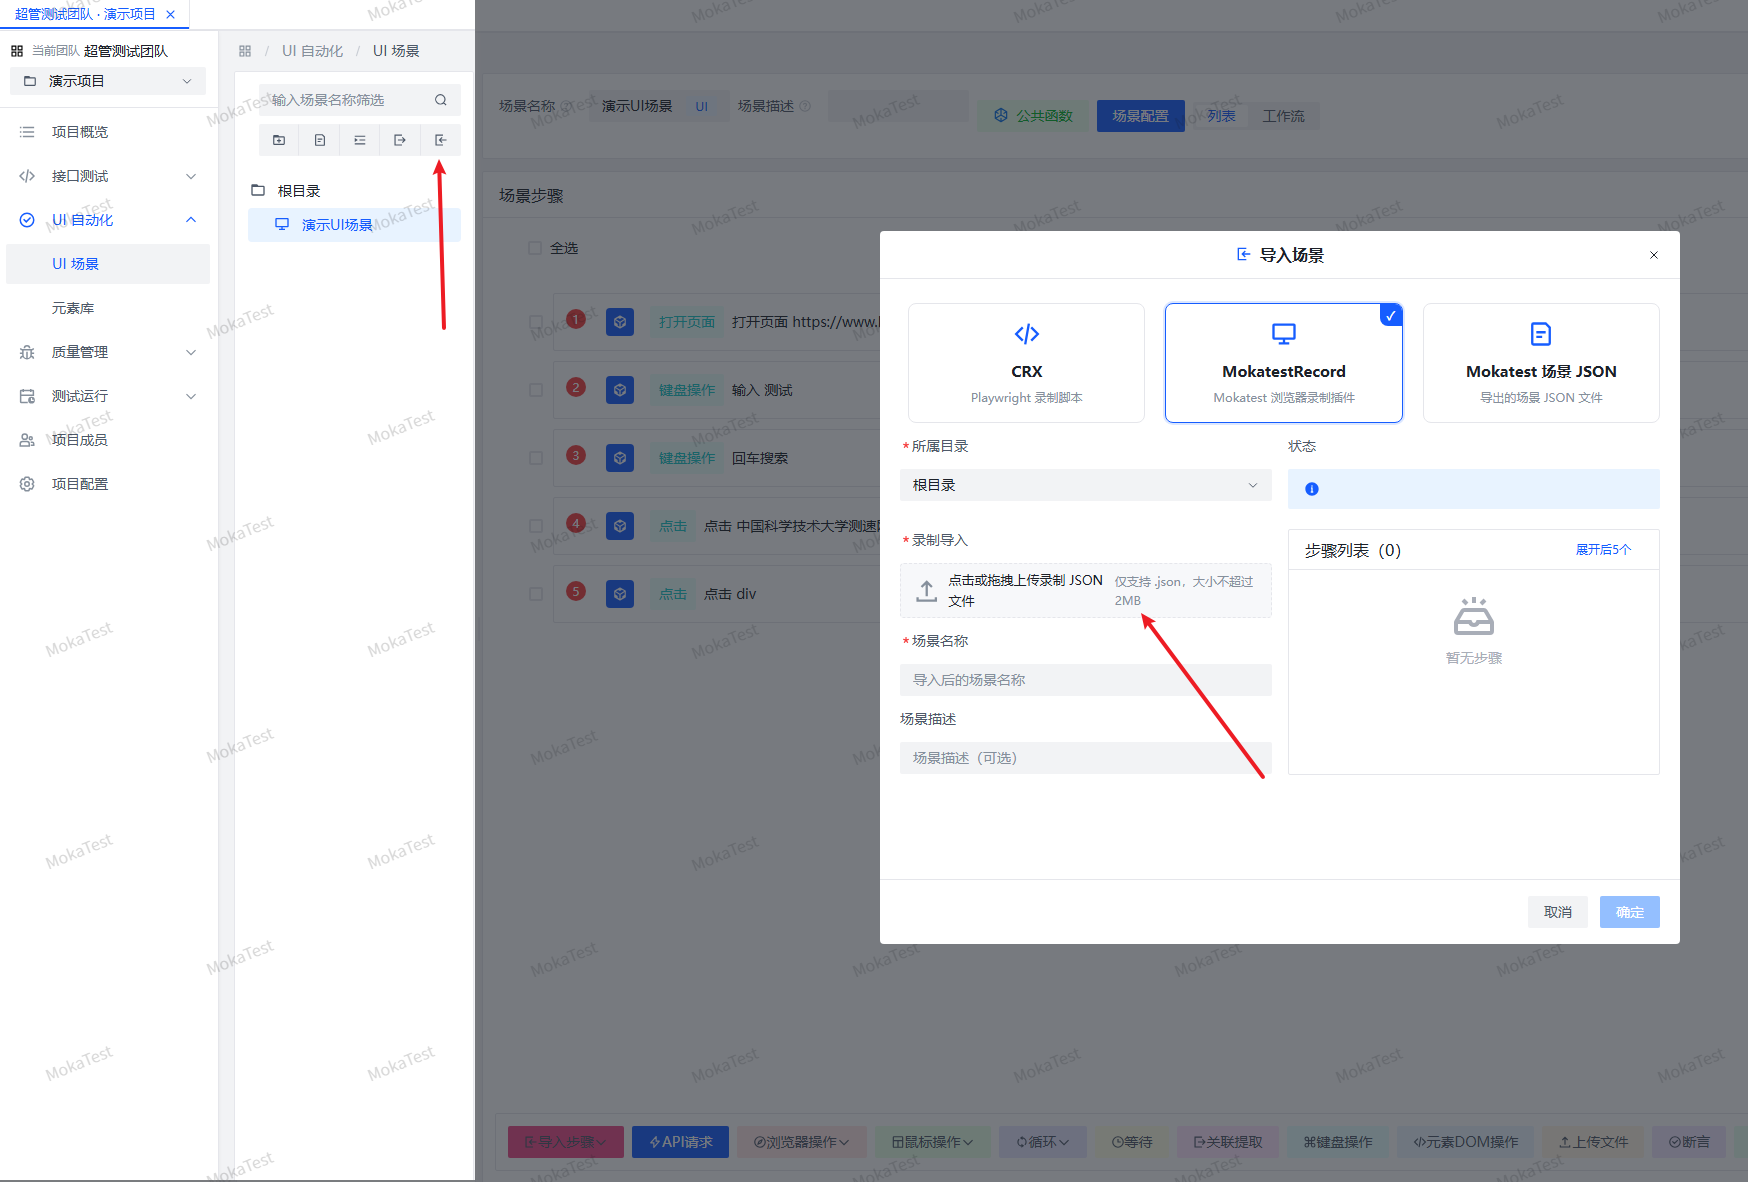Click the team grid icon beside 当前团队
Screen dimensions: 1748x1182
pyautogui.click(x=17, y=51)
